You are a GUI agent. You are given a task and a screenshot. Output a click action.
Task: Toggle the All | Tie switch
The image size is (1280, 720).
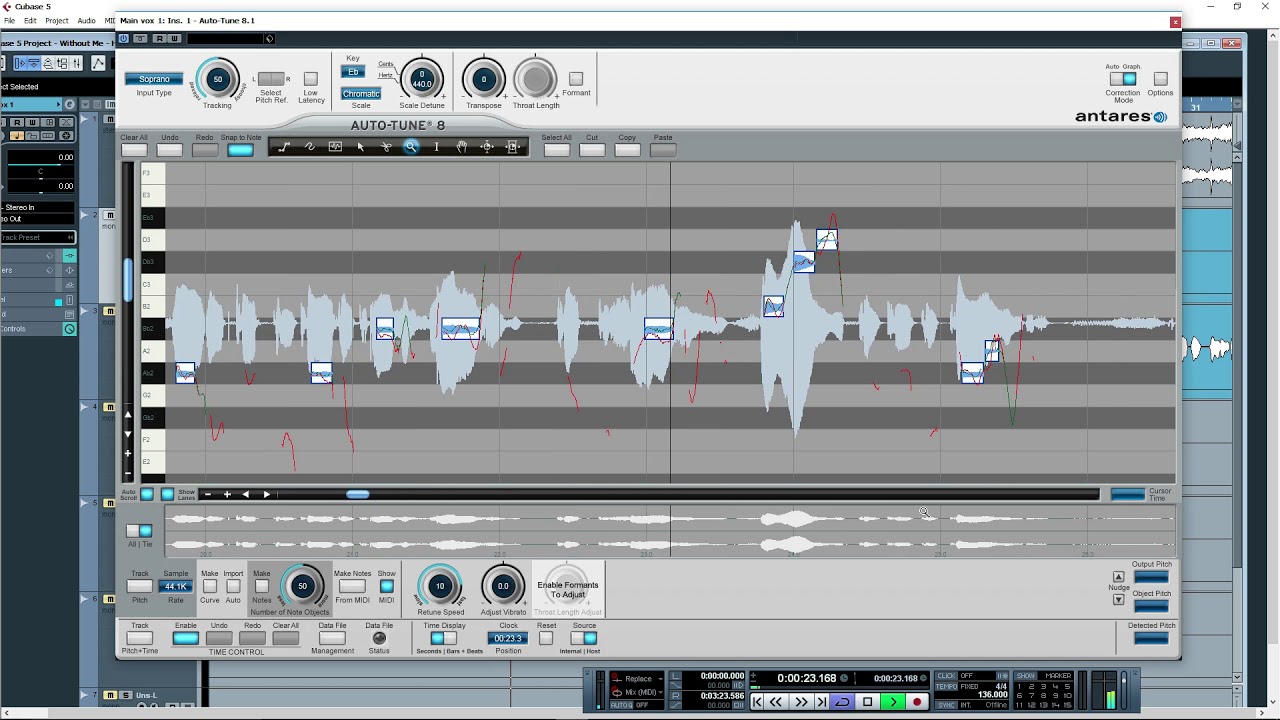tap(139, 531)
